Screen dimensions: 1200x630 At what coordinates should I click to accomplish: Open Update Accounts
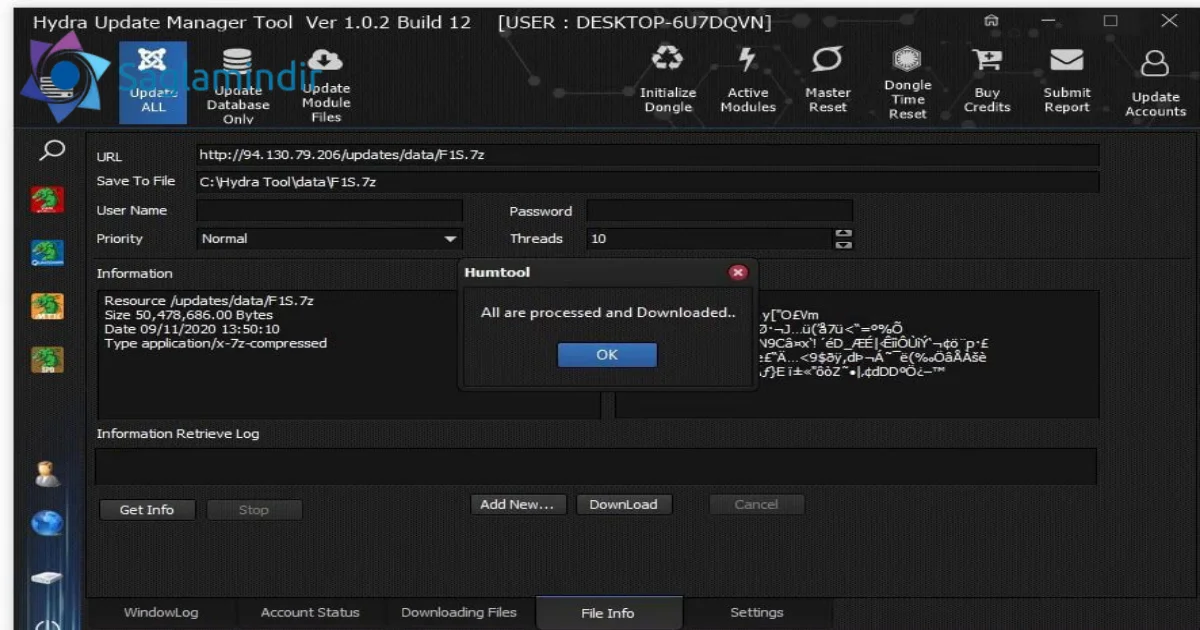pos(1155,84)
